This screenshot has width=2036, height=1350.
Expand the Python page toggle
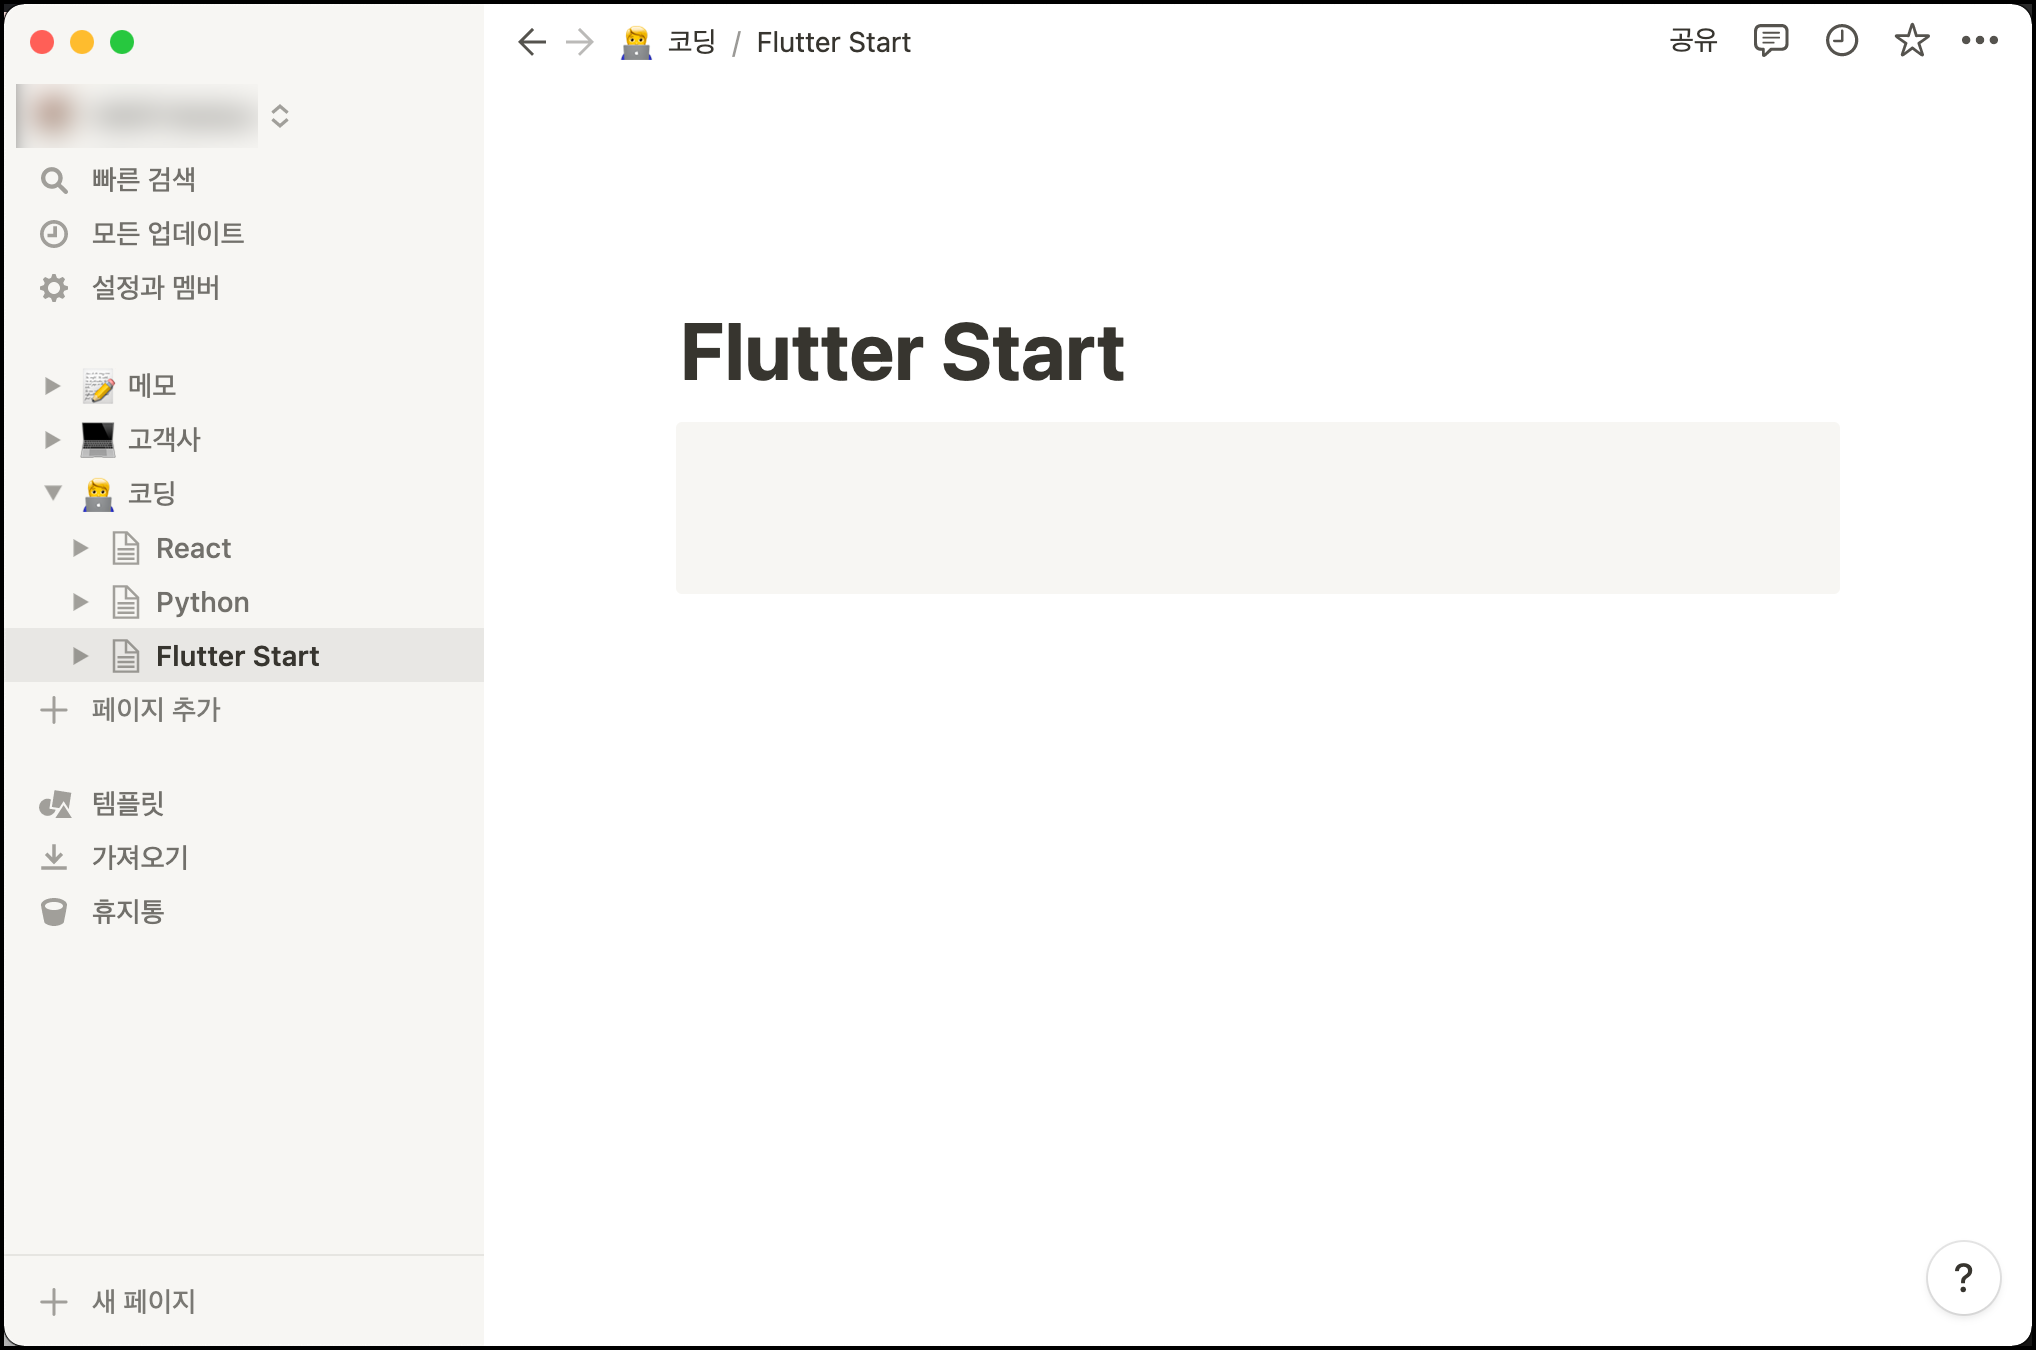click(x=81, y=602)
